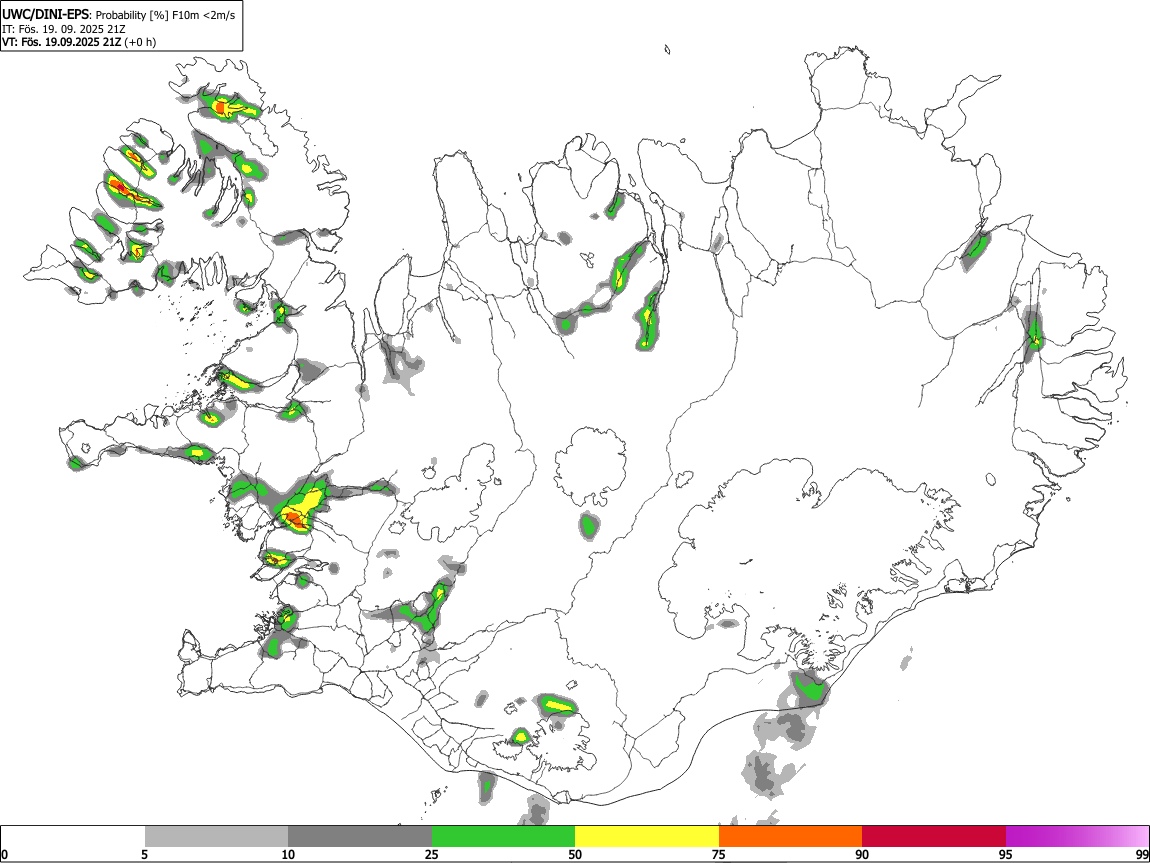
Task: Click the legend tick label '75'
Action: (x=719, y=855)
